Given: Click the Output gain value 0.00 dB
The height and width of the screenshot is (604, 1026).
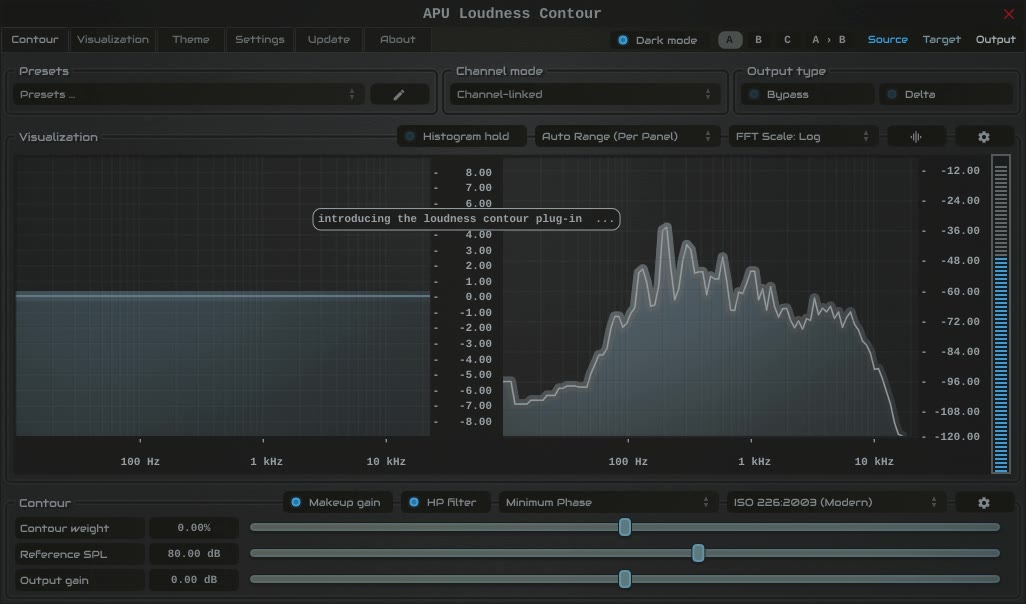Looking at the screenshot, I should click(x=194, y=580).
